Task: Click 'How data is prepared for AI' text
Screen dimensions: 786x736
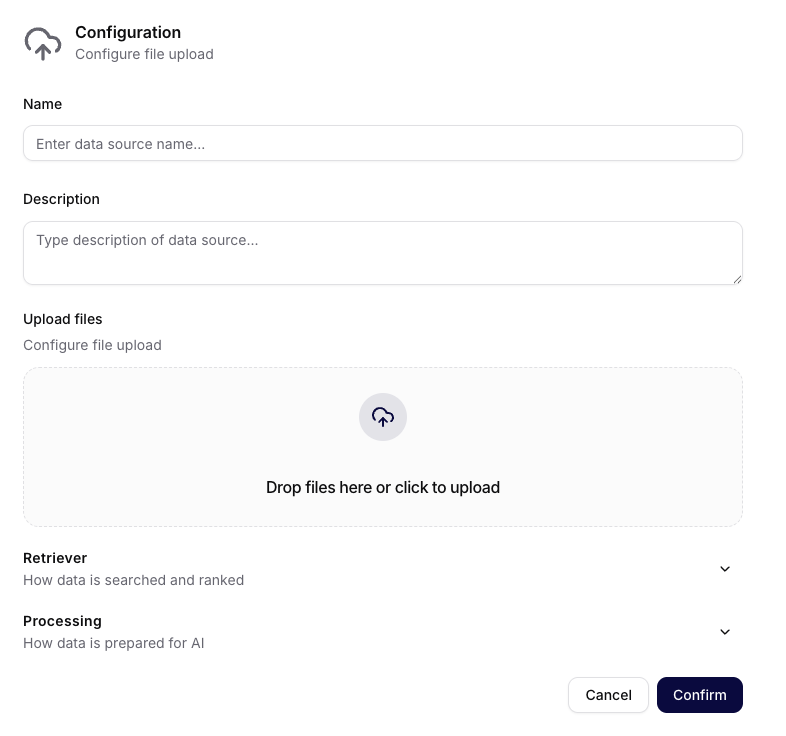Action: (113, 643)
